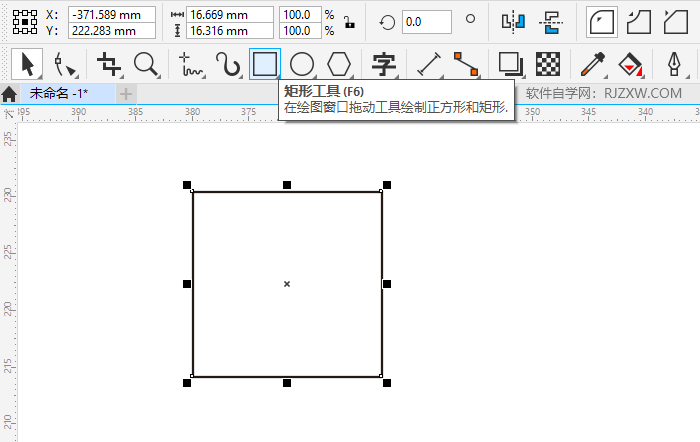
Task: Pick the Ellipse tool
Action: pyautogui.click(x=302, y=65)
